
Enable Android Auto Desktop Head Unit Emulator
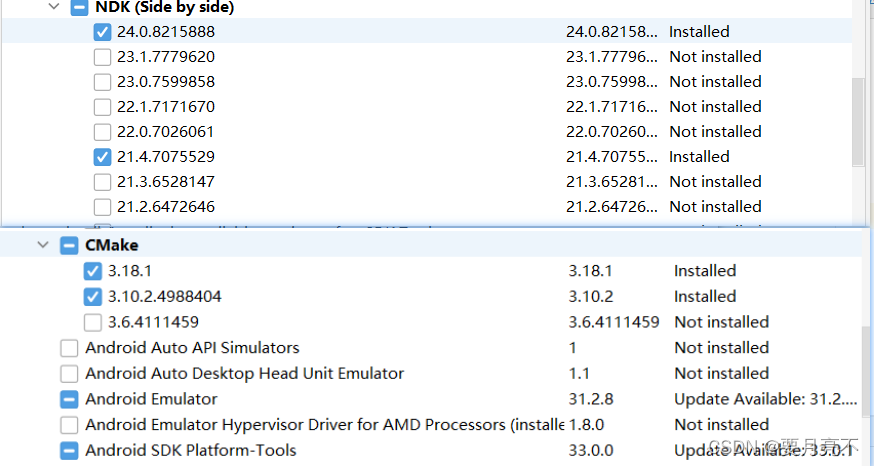69,374
